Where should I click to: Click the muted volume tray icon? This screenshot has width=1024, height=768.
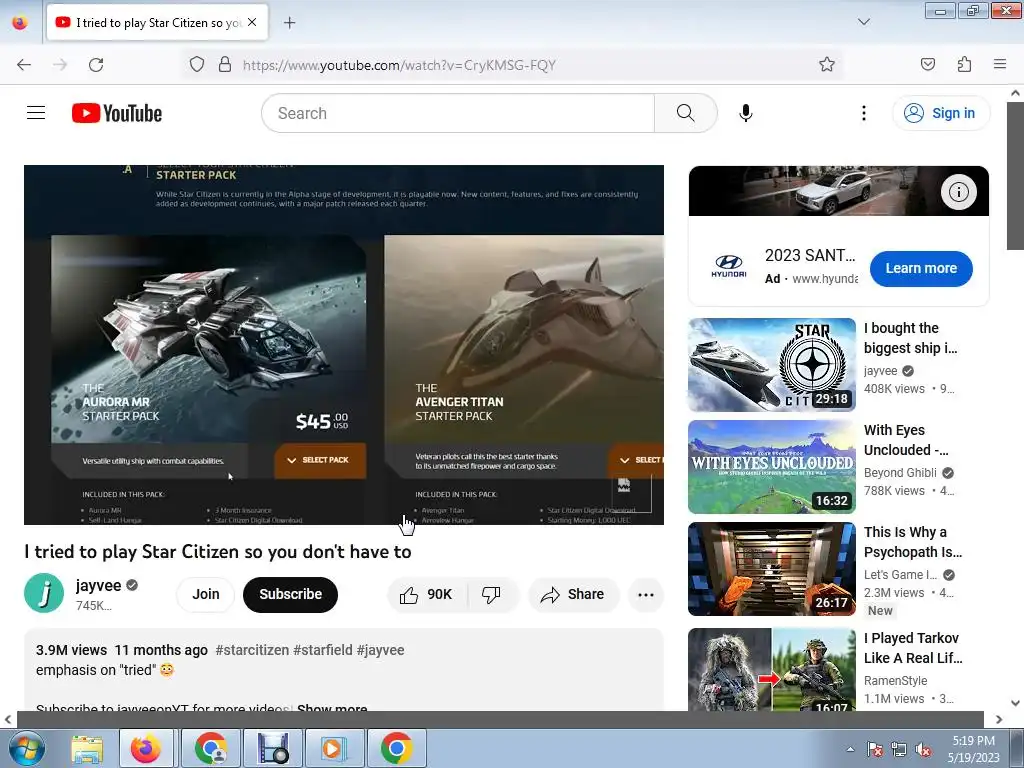(922, 749)
